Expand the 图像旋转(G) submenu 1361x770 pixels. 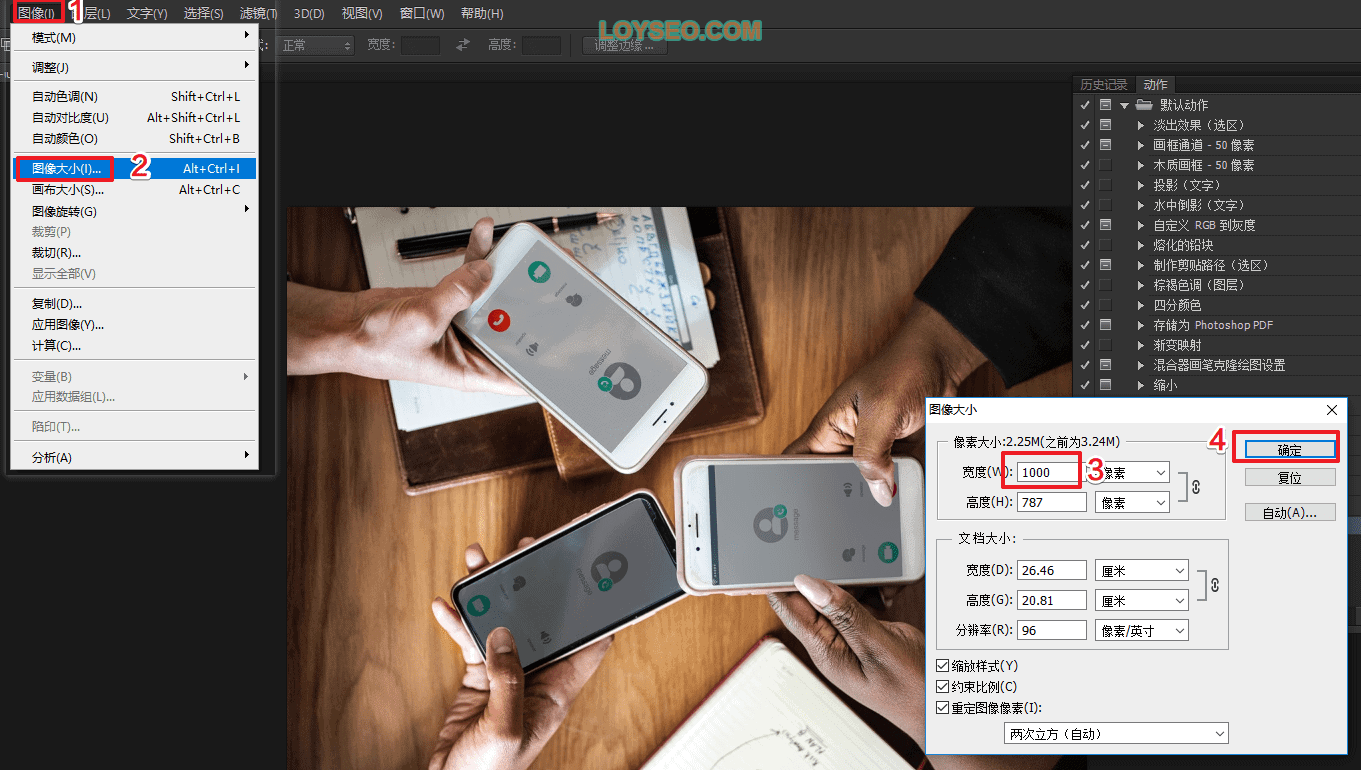[134, 211]
